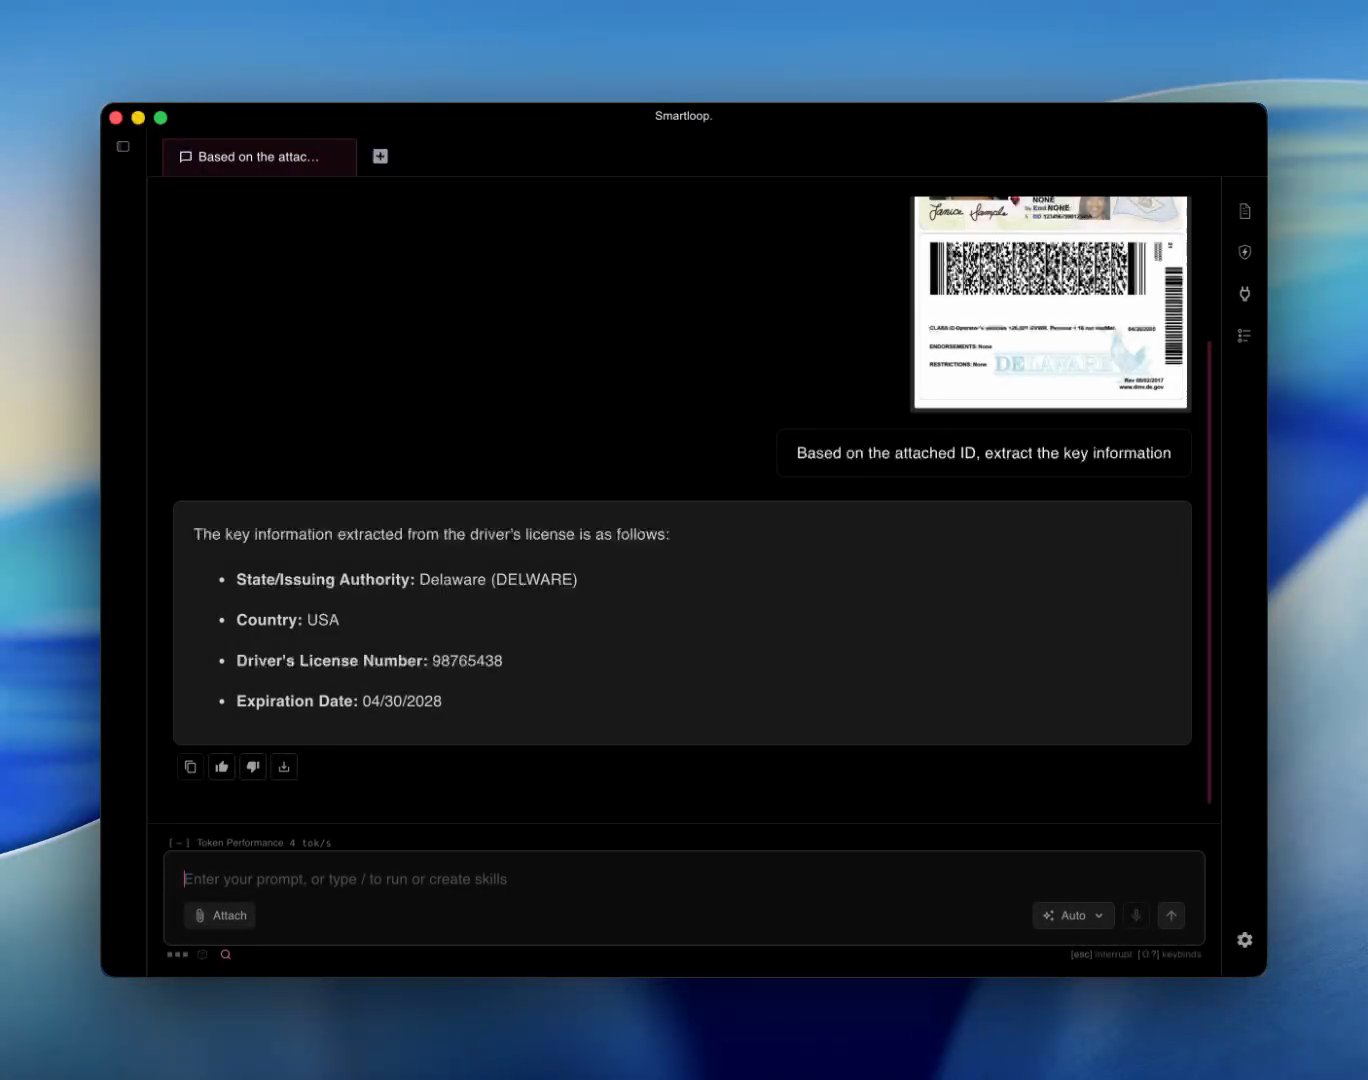Copy the assistant response to clipboard

(x=190, y=767)
